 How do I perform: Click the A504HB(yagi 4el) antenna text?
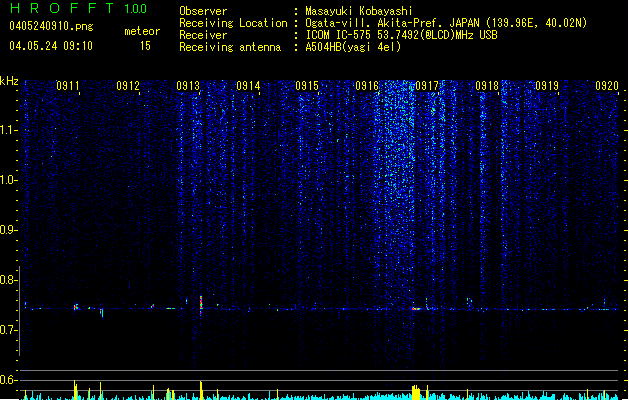click(353, 47)
